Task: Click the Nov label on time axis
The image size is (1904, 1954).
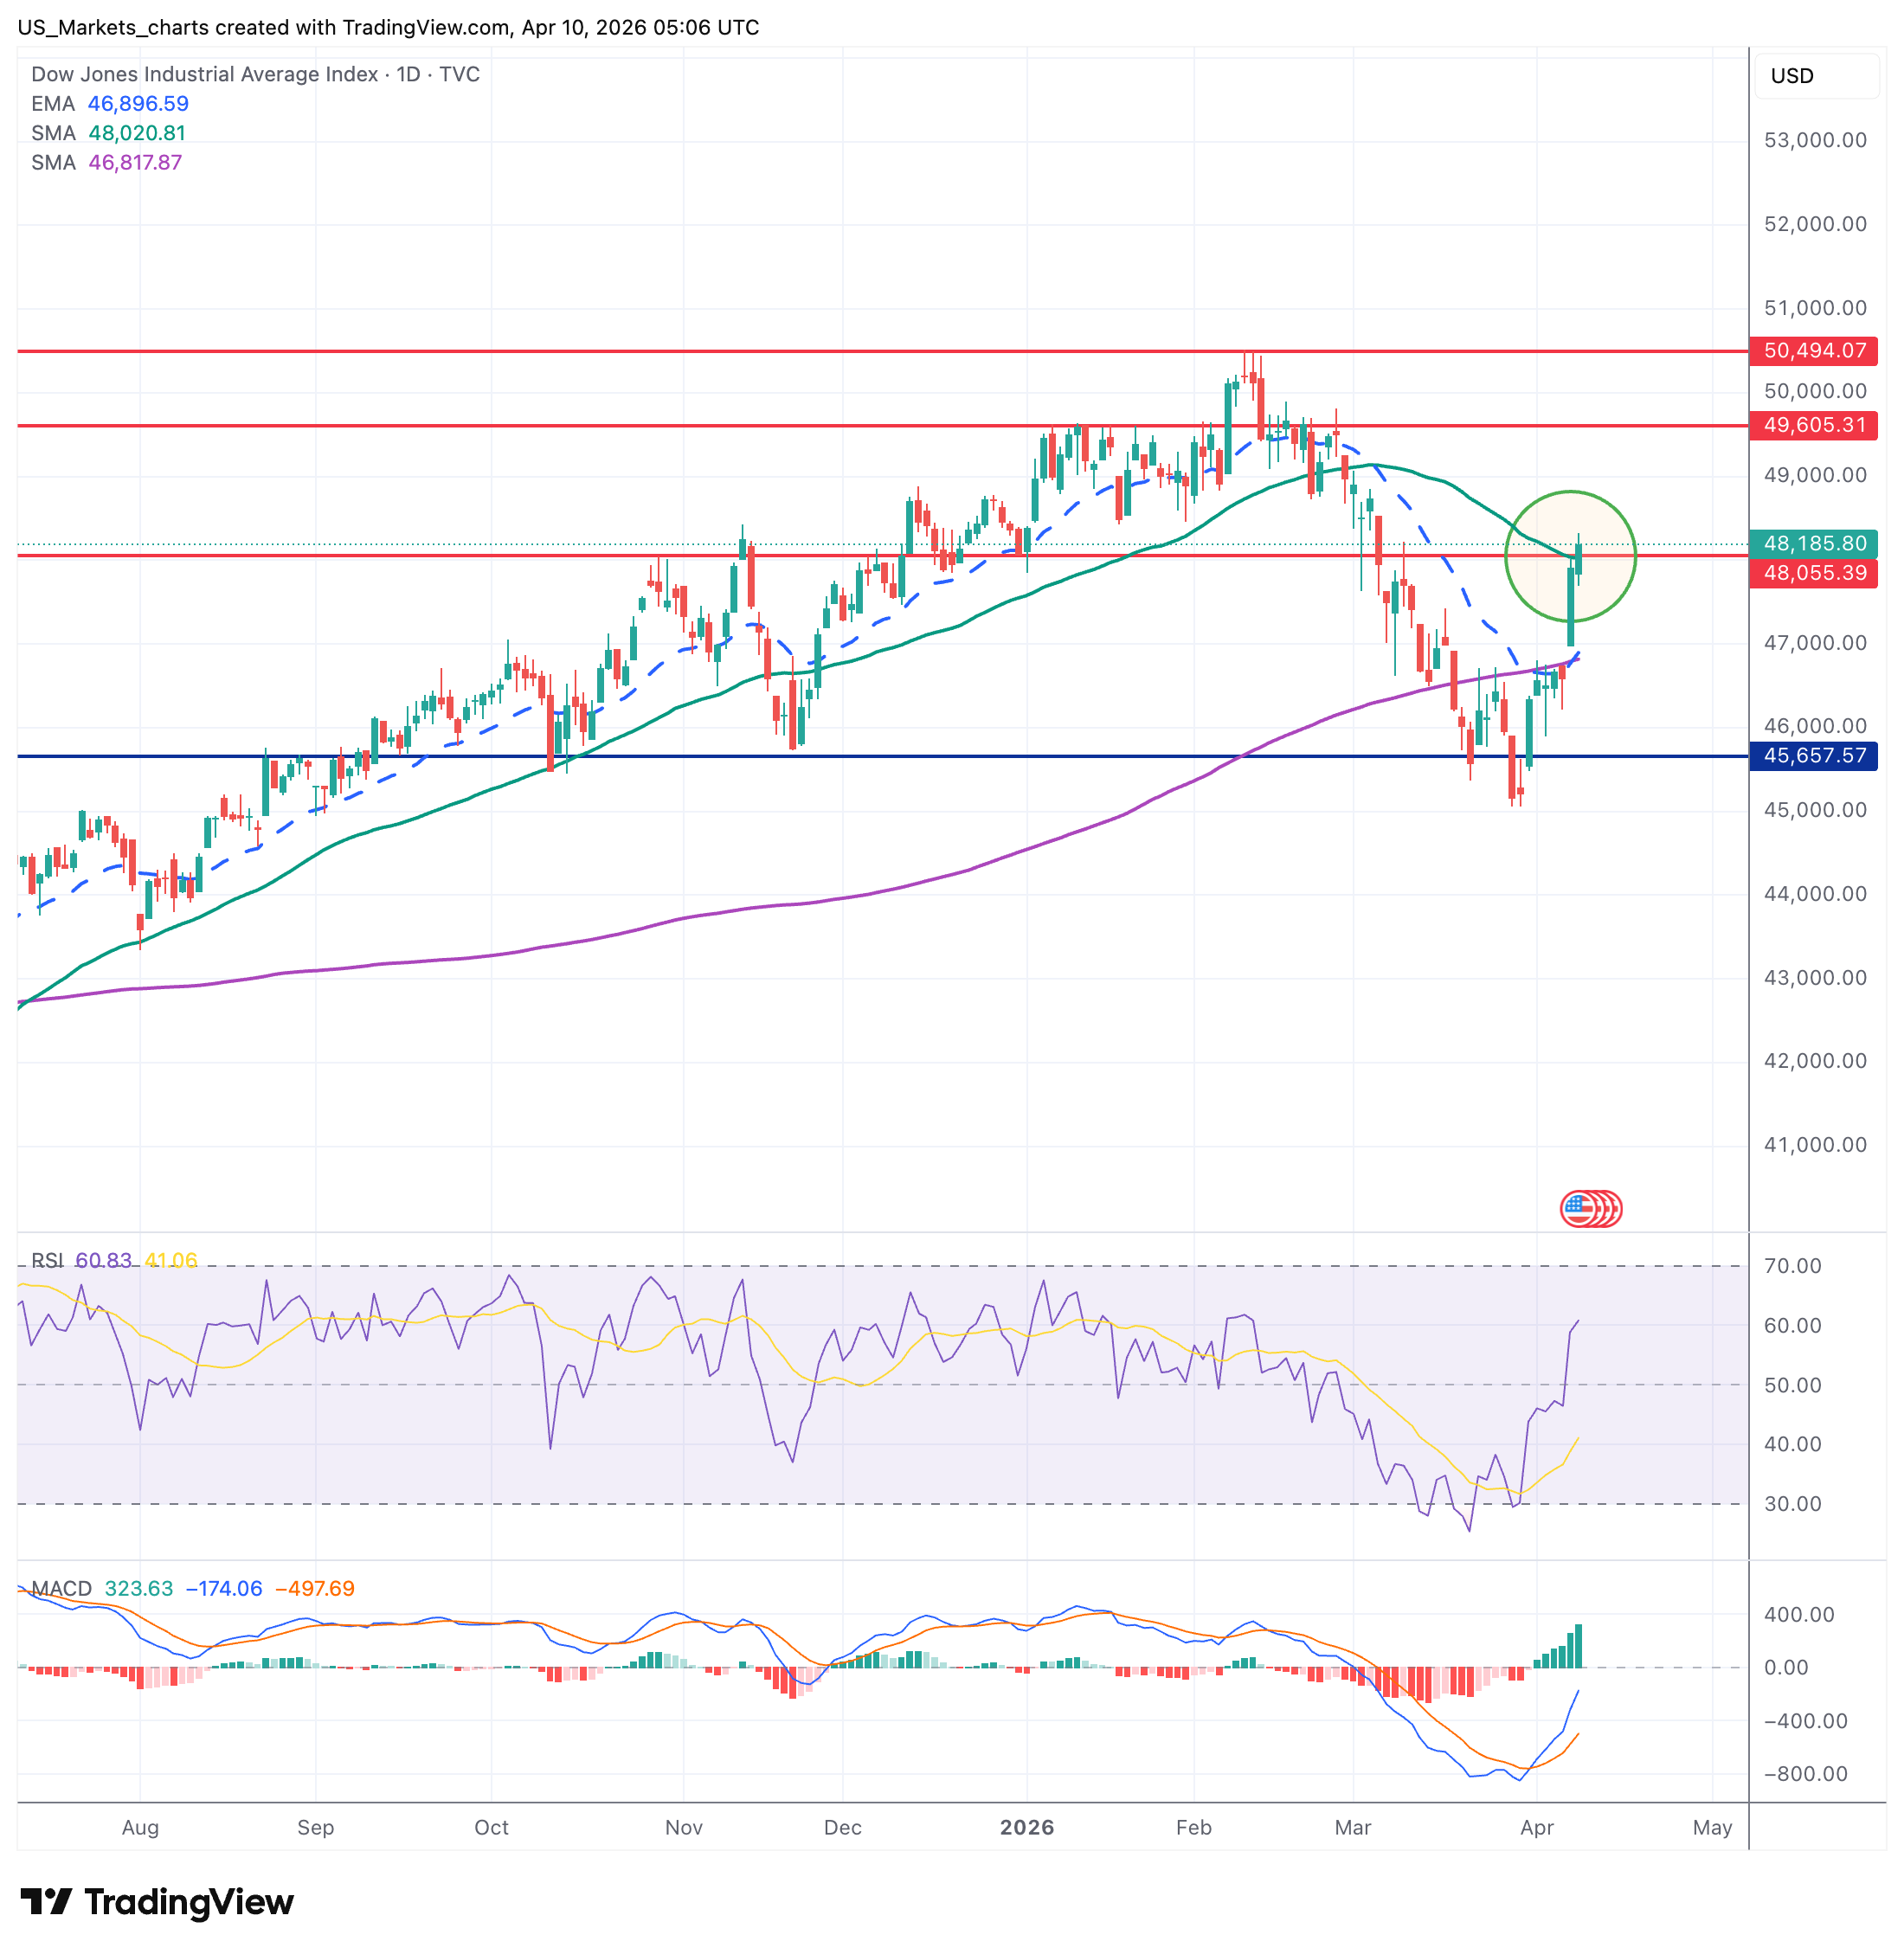Action: tap(683, 1827)
